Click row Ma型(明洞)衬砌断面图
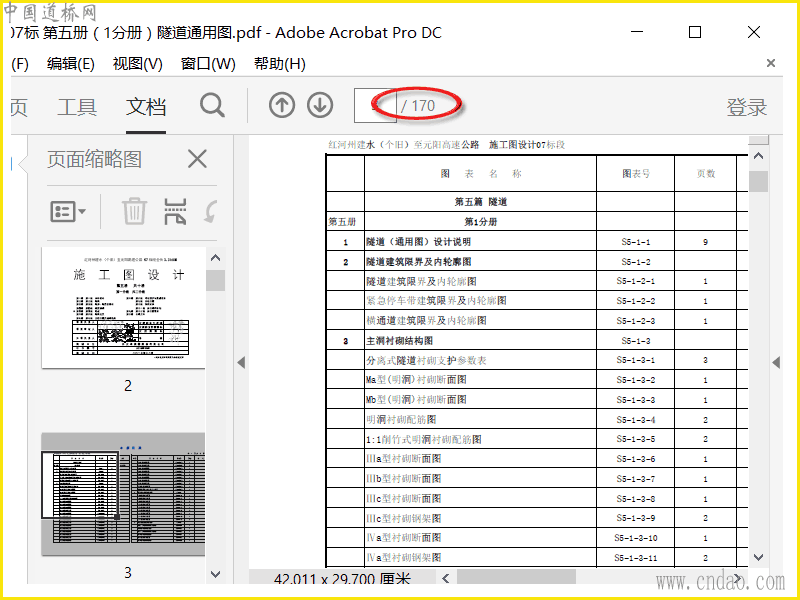800x600 pixels. [x=537, y=380]
